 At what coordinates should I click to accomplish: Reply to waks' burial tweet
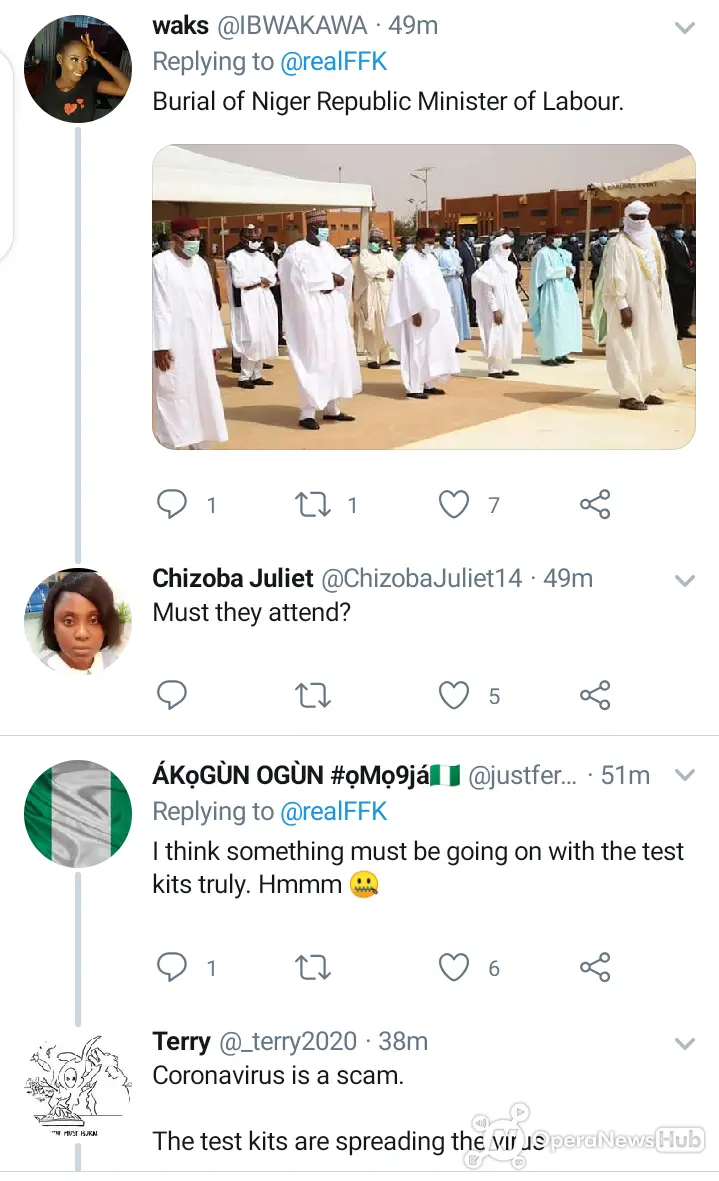172,504
